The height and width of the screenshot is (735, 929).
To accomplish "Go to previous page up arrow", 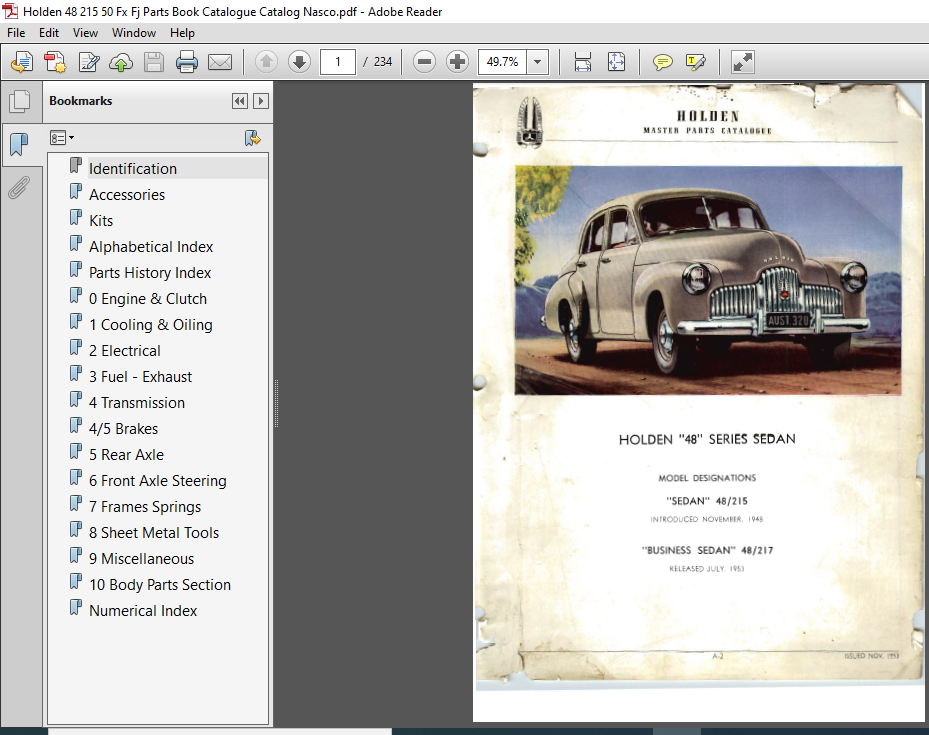I will [266, 62].
